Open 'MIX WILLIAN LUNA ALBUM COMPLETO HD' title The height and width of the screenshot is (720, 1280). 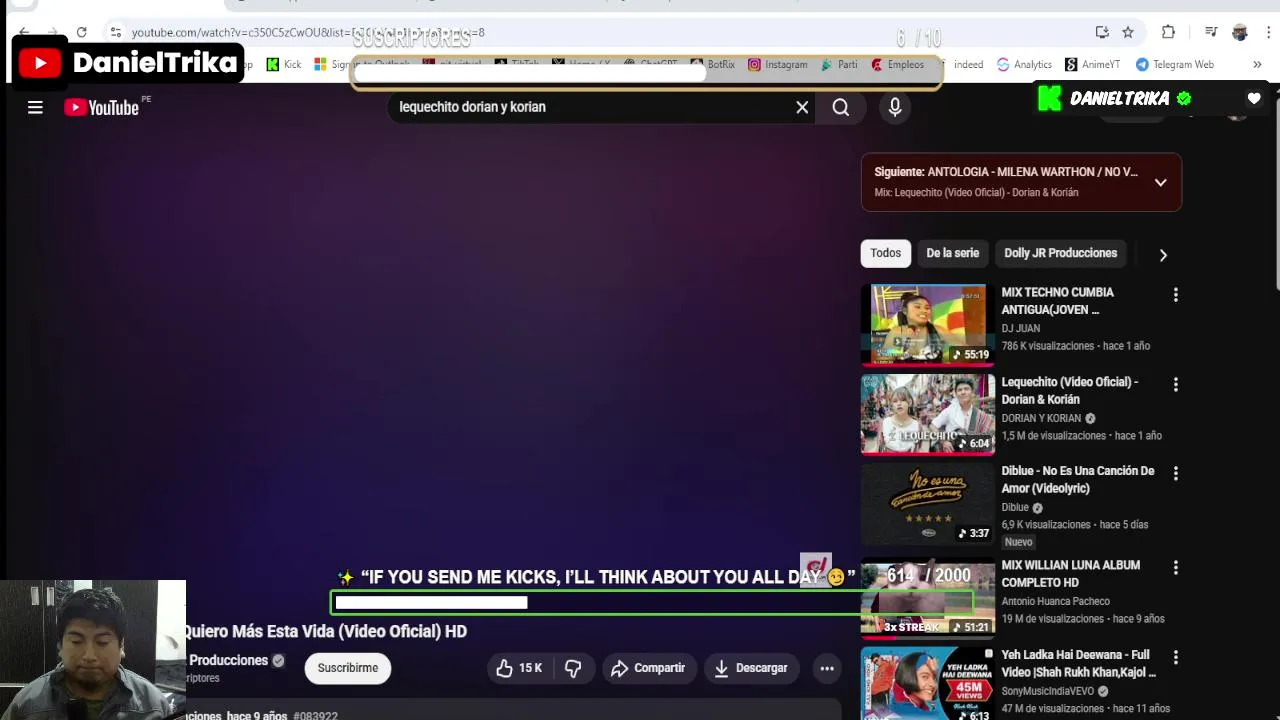pyautogui.click(x=1070, y=574)
